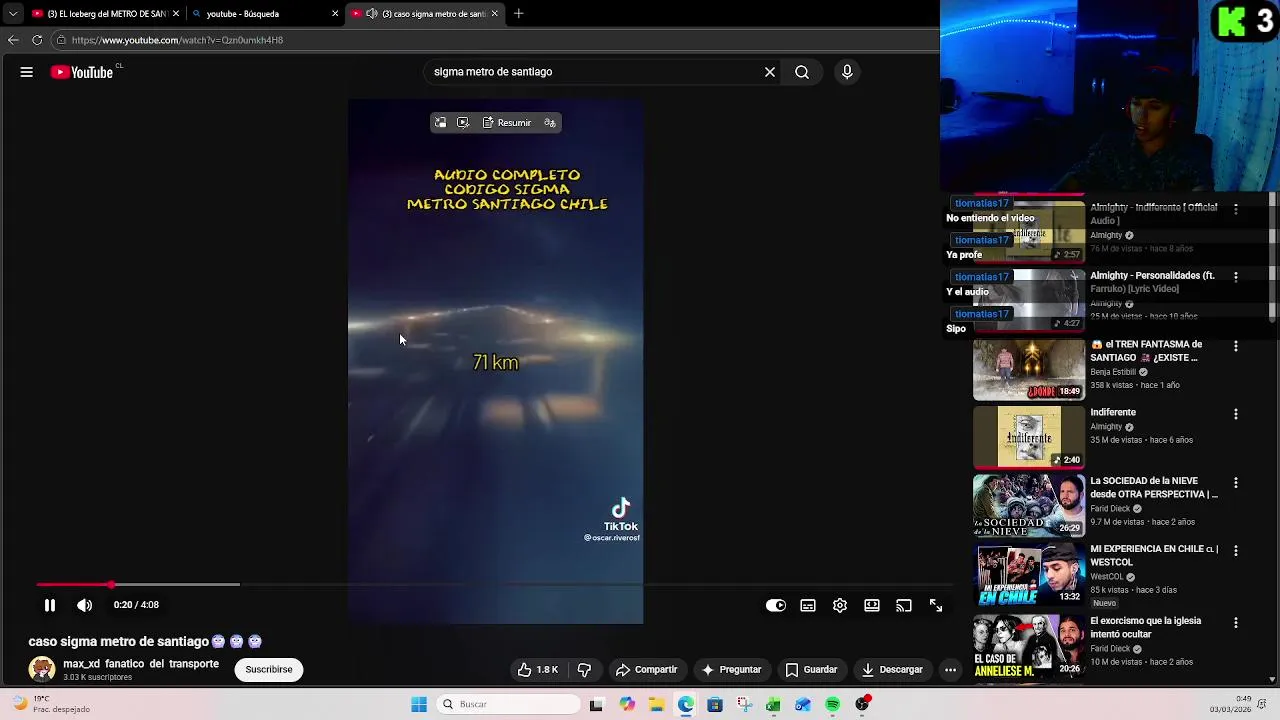
Task: Open the Indiferente video thumbnail
Action: [1029, 438]
